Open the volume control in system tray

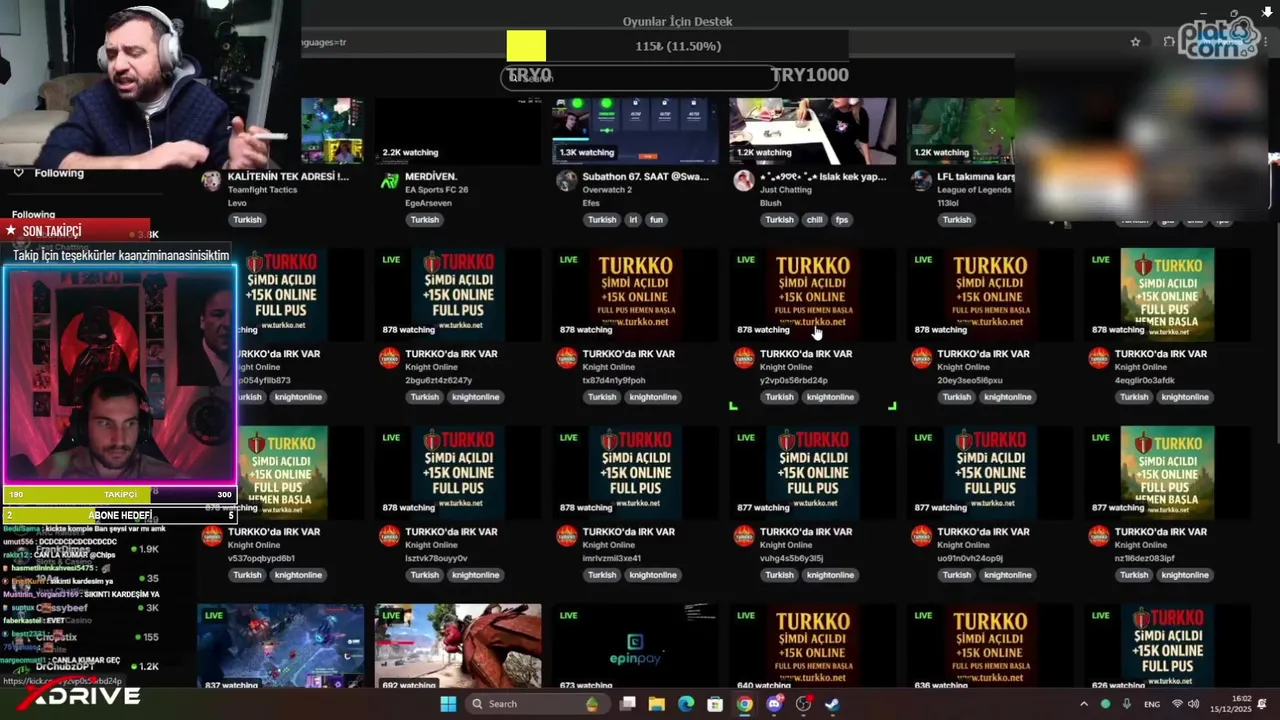tap(1195, 704)
